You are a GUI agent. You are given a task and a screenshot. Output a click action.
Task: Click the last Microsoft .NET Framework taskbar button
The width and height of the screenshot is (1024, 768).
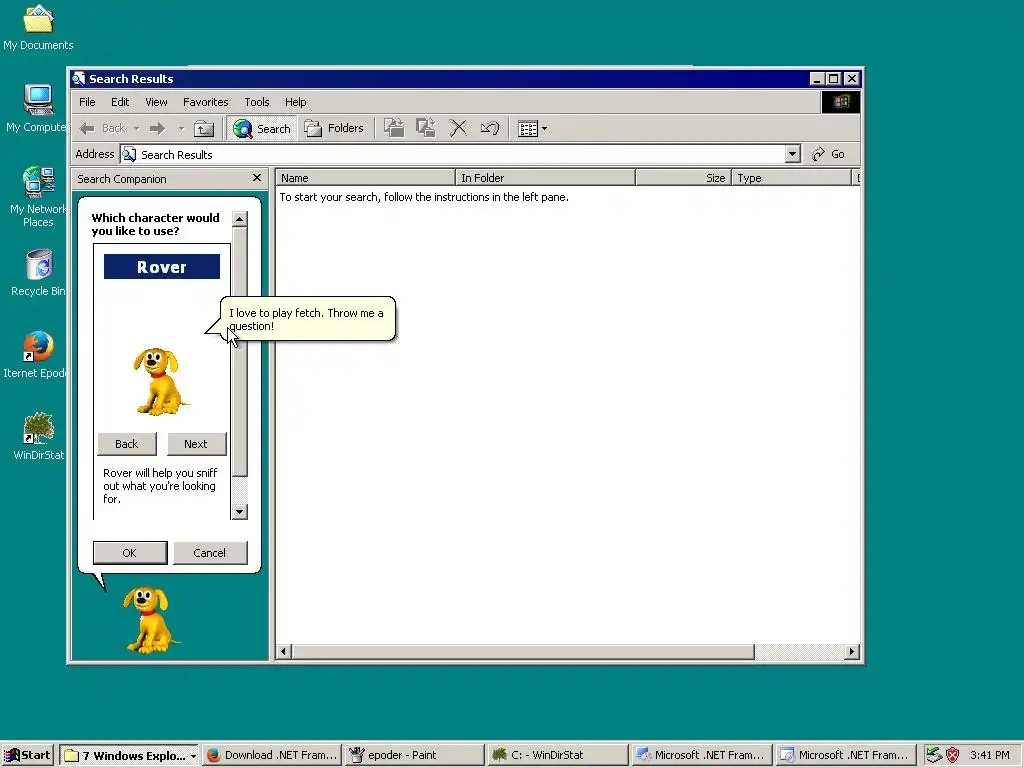click(844, 756)
